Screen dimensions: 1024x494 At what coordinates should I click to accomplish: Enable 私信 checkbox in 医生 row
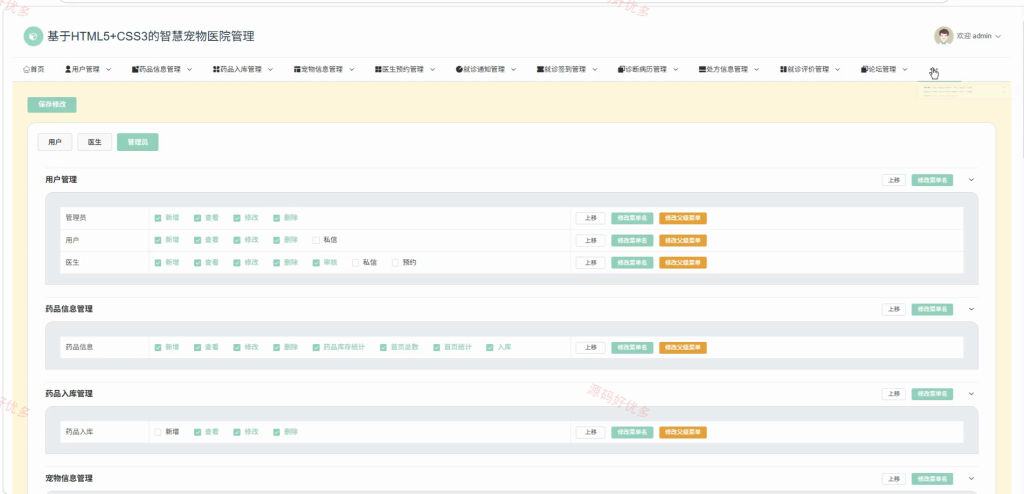[x=356, y=263]
